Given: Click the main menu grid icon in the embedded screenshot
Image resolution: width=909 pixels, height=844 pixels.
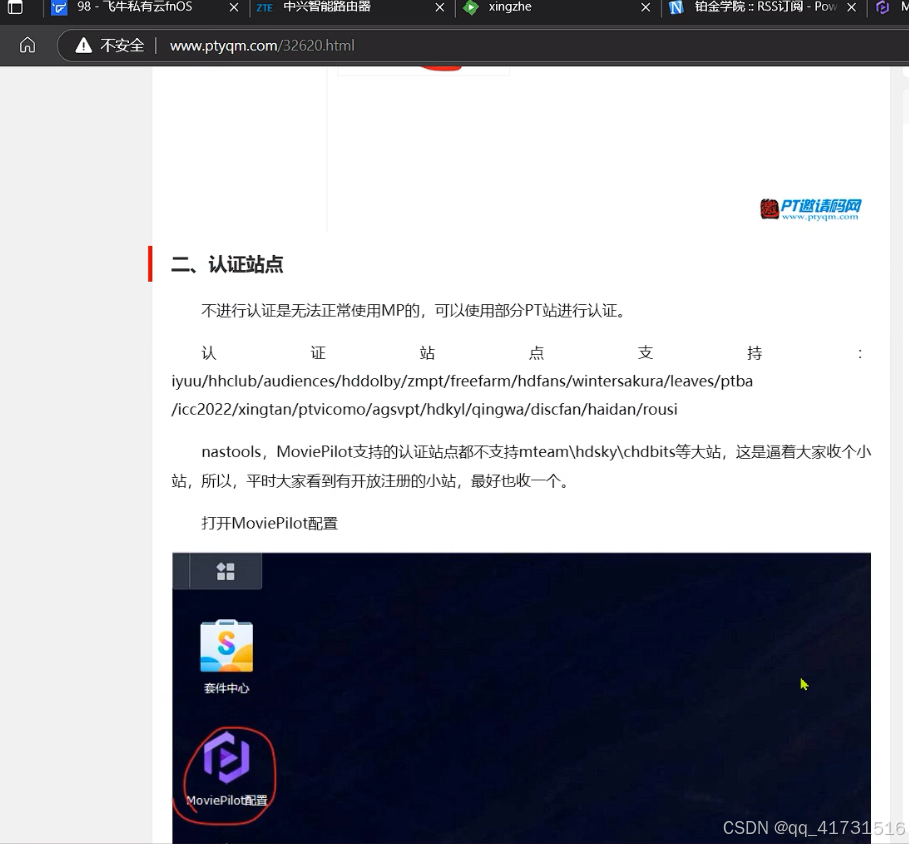Looking at the screenshot, I should coord(226,571).
